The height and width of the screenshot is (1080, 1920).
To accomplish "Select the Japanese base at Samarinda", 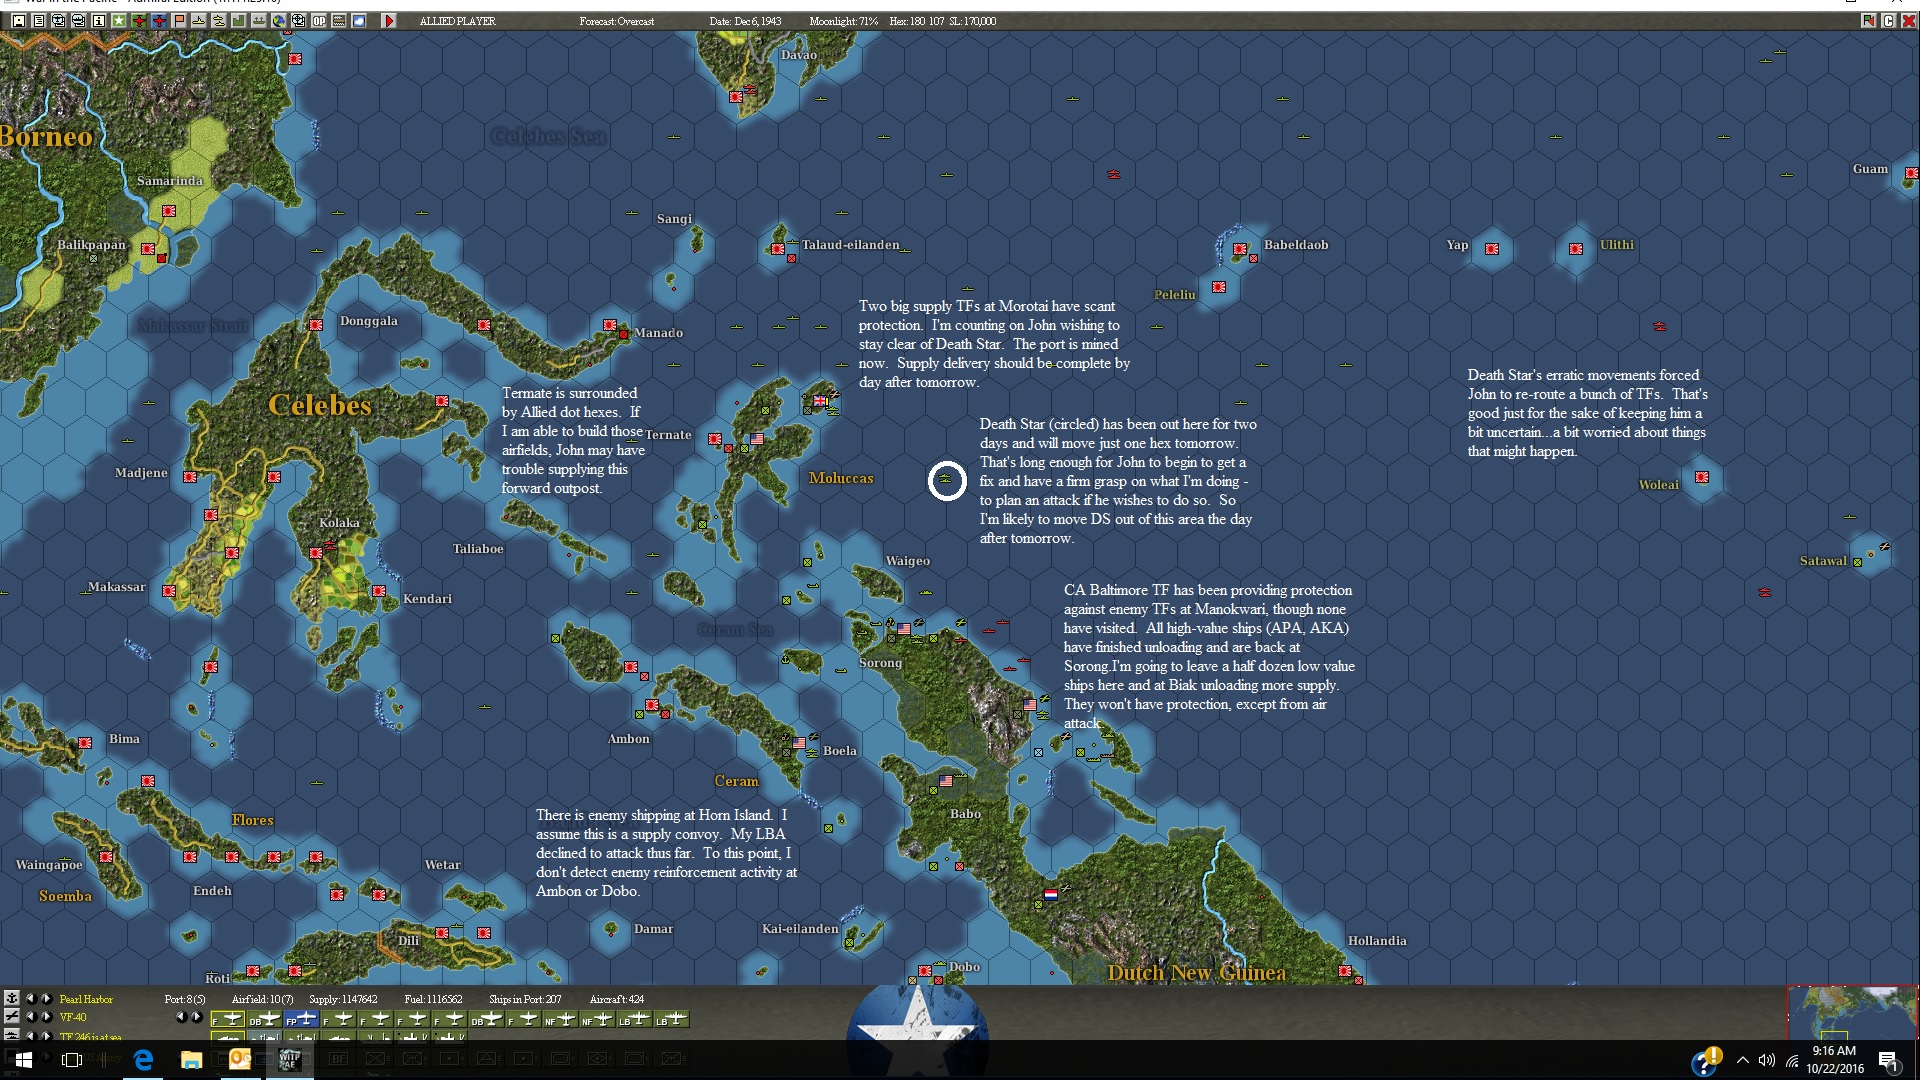I will [169, 211].
